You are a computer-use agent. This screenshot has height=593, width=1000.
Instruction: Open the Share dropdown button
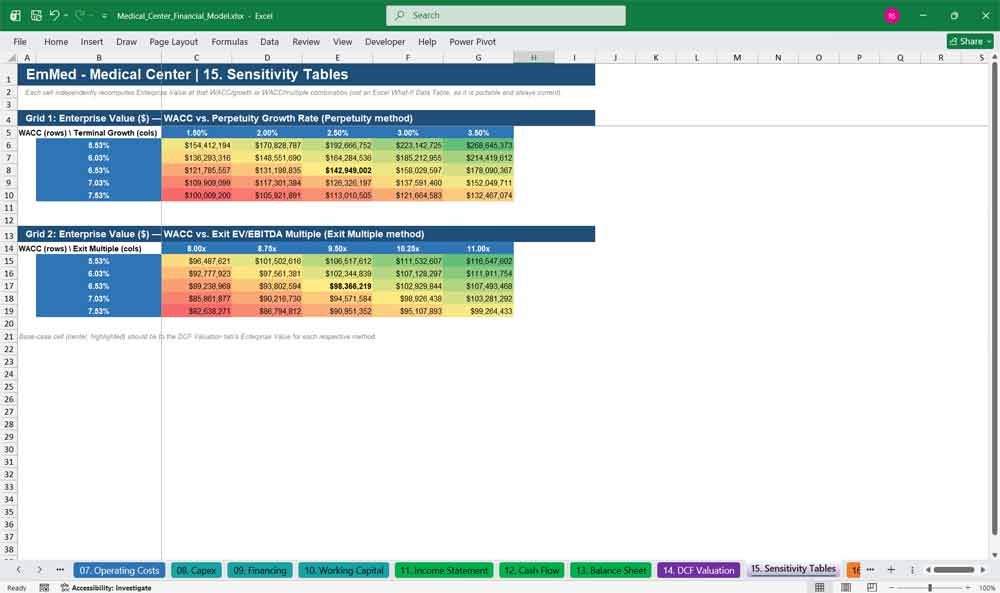pyautogui.click(x=970, y=41)
